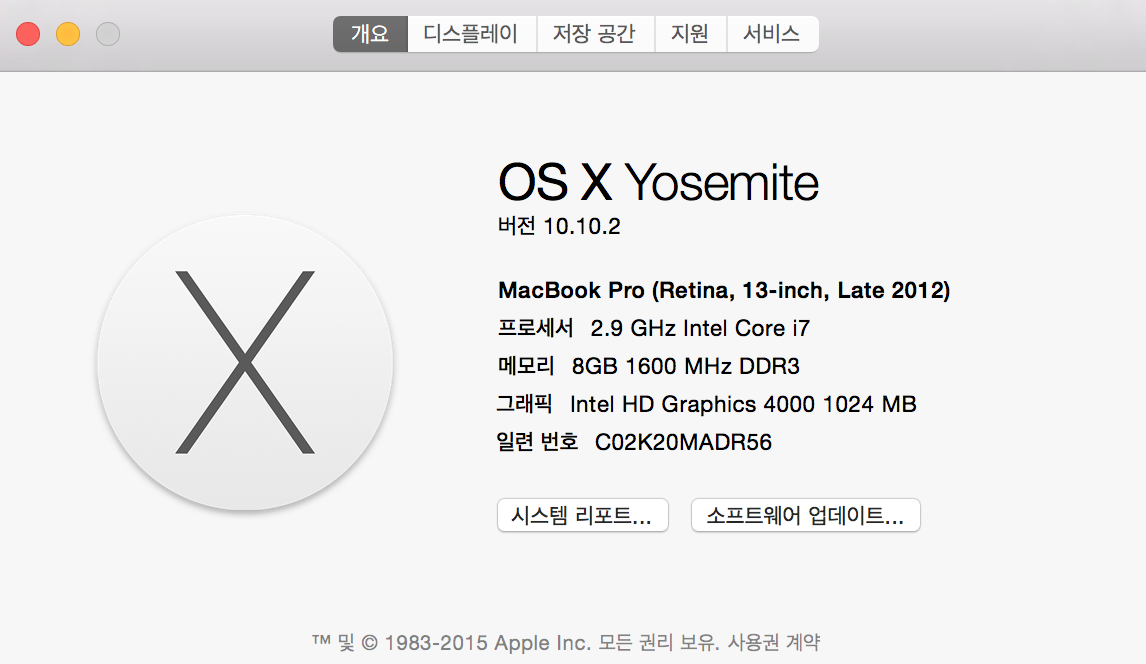Click the OS X Yosemite title heading
The width and height of the screenshot is (1146, 664).
658,183
